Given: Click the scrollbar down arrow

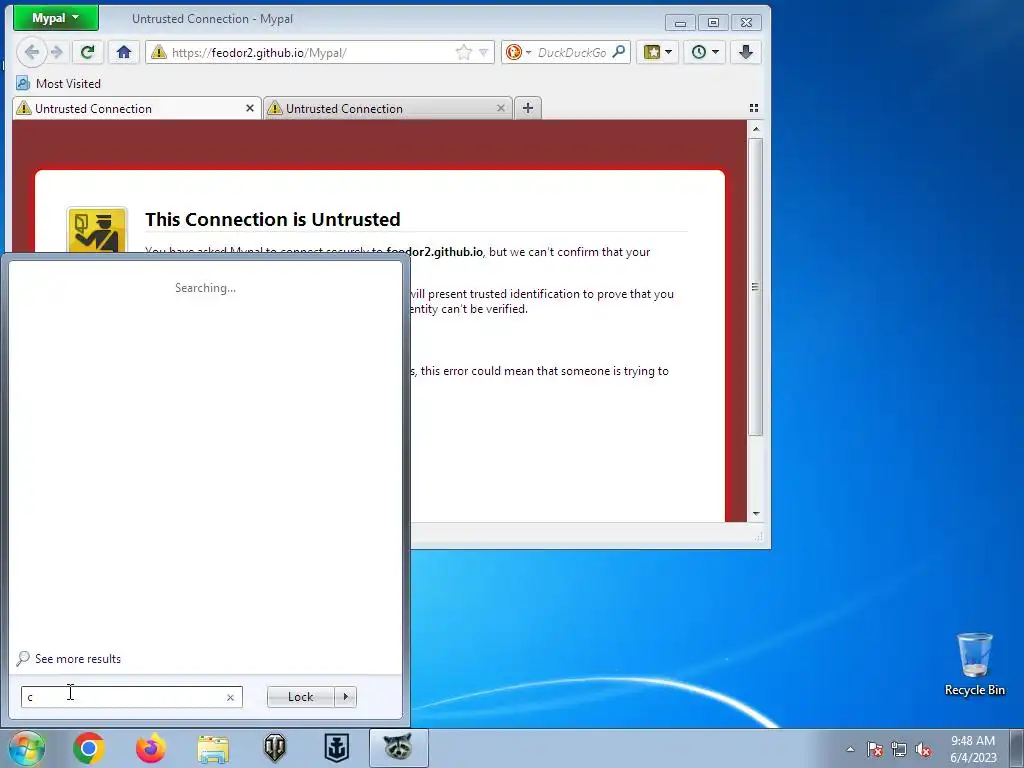Looking at the screenshot, I should (x=756, y=514).
